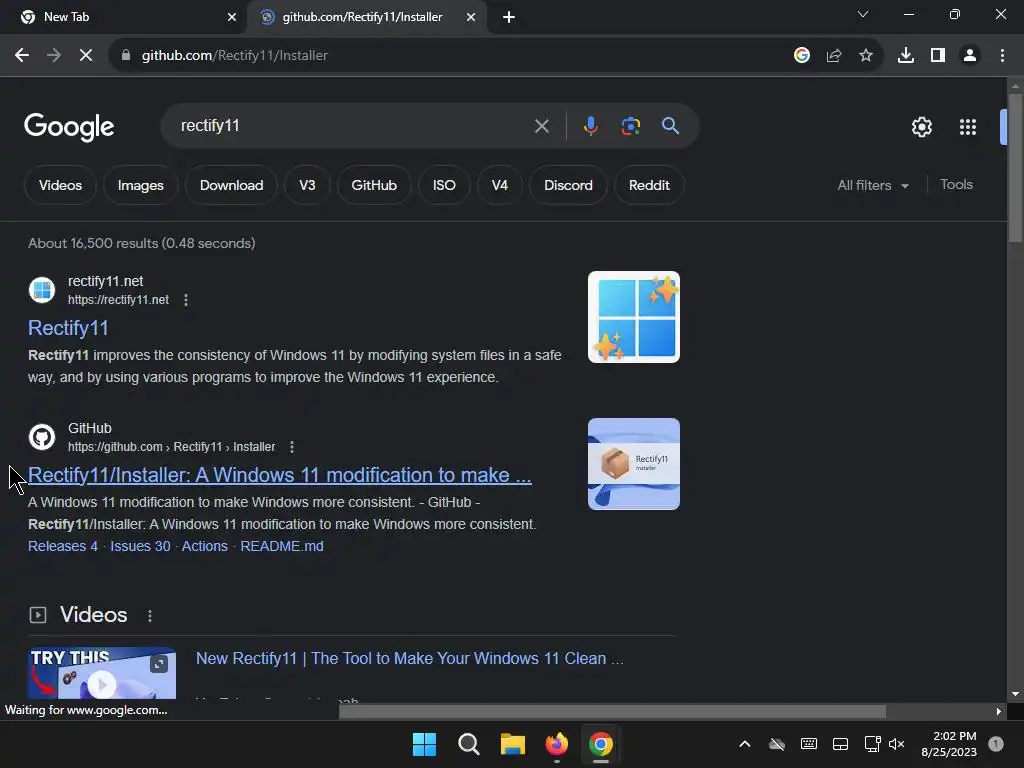Viewport: 1024px width, 768px height.
Task: Share this page icon
Action: coord(834,56)
